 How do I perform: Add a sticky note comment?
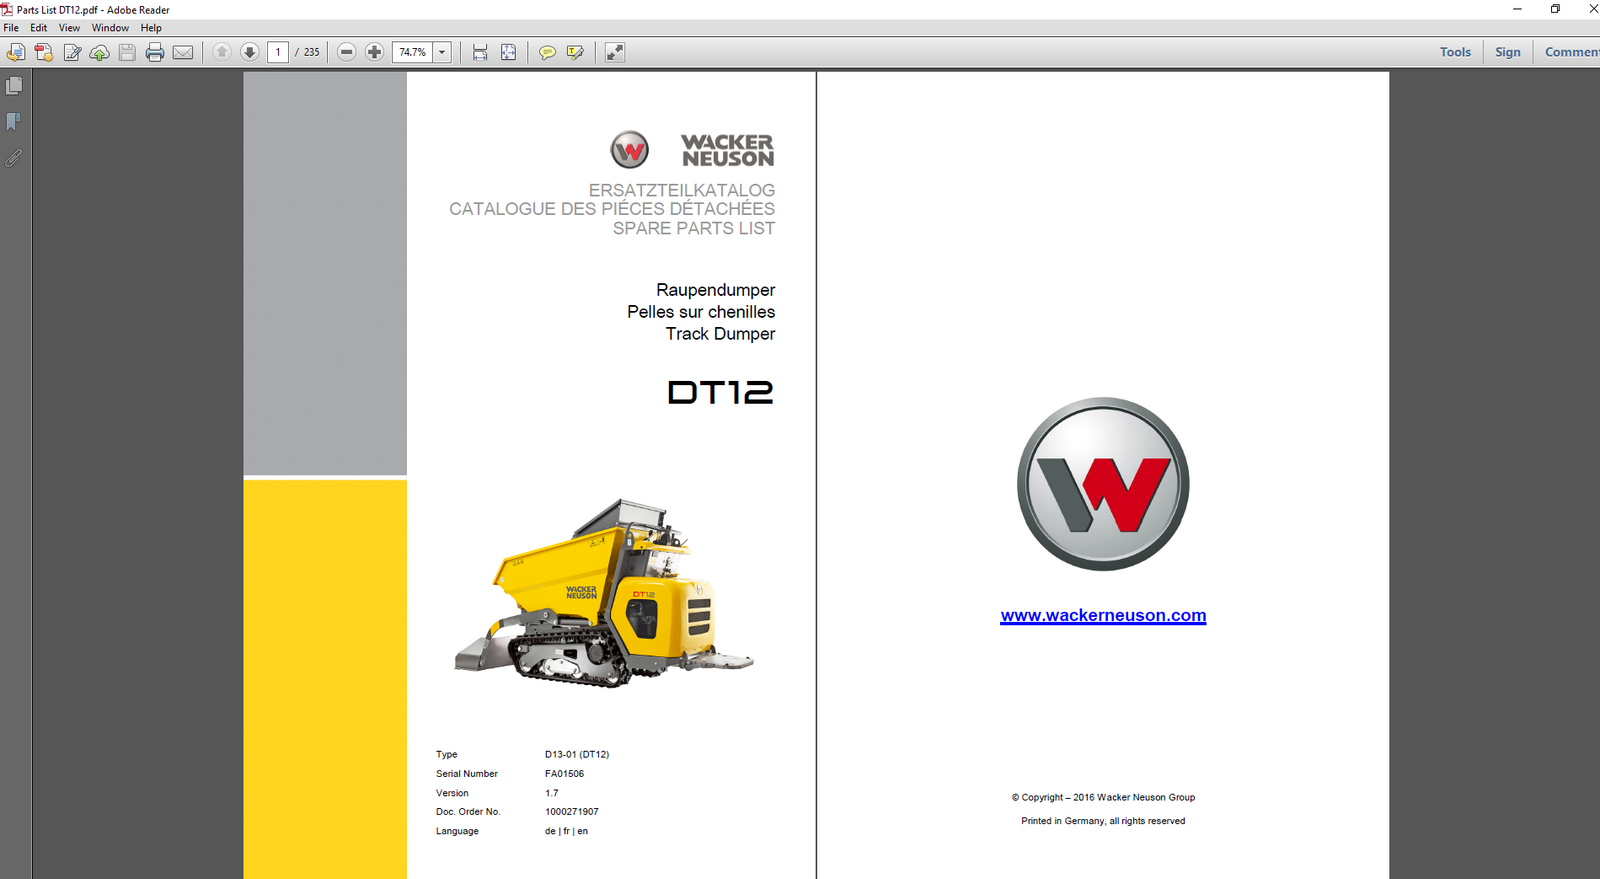(547, 52)
